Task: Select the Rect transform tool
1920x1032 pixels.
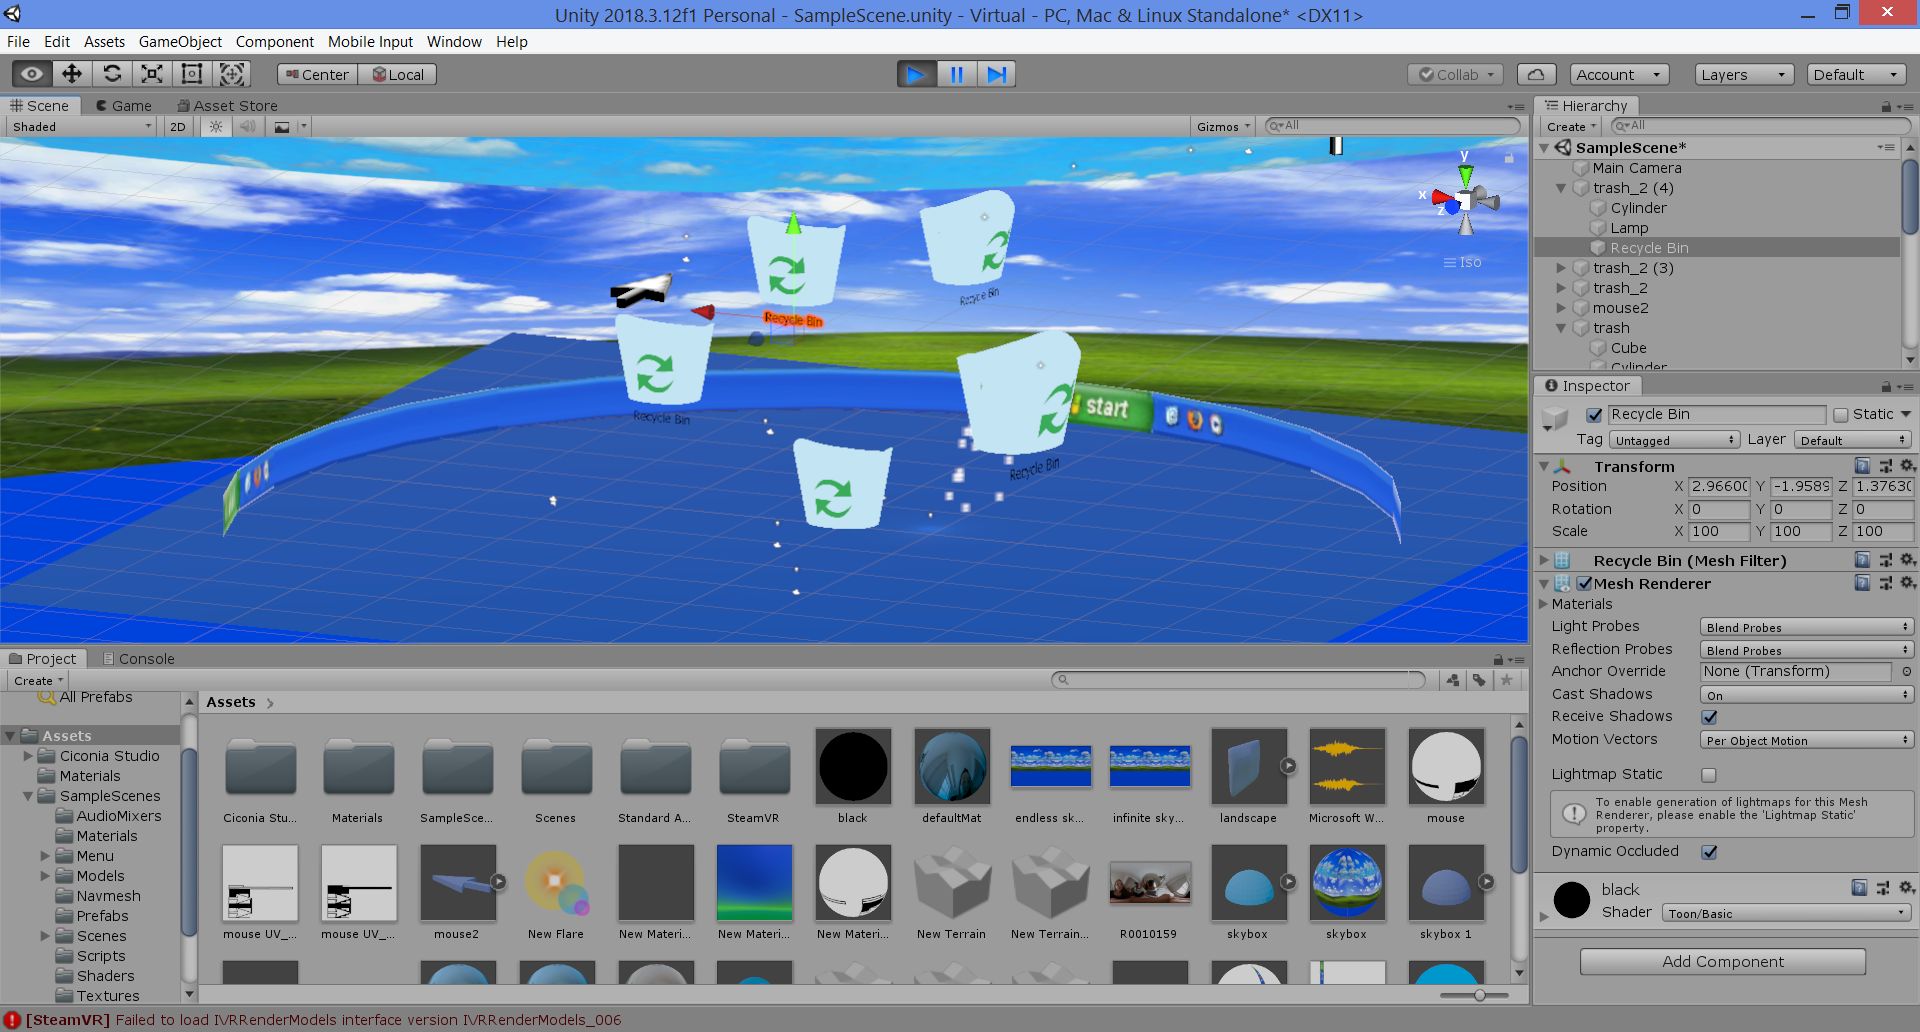Action: 192,74
